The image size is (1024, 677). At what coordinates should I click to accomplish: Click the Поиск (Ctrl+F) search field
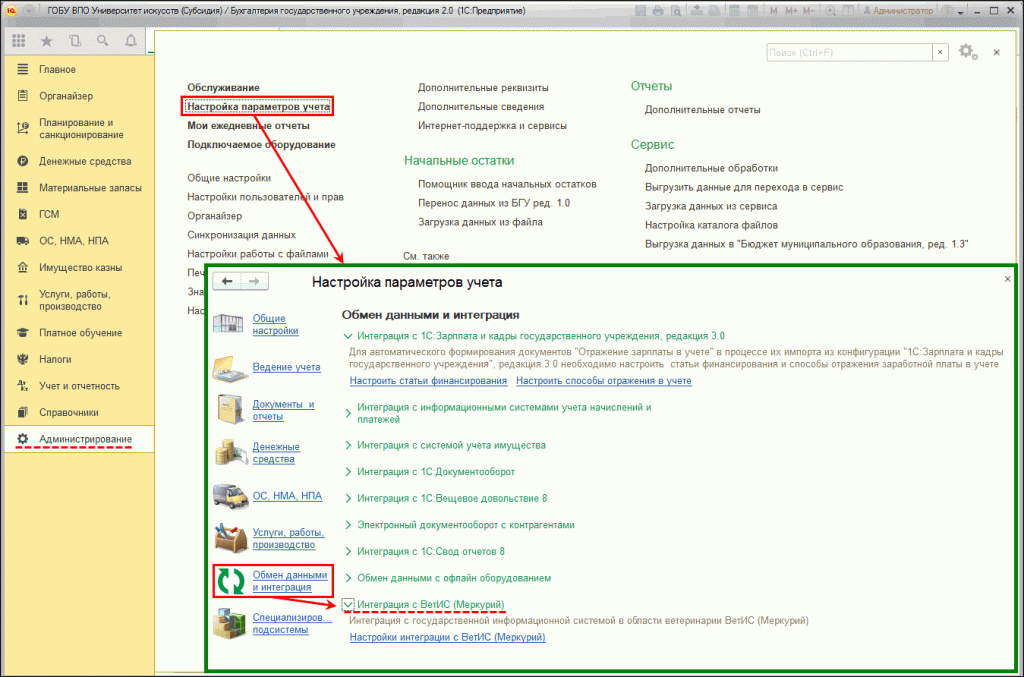(x=849, y=52)
